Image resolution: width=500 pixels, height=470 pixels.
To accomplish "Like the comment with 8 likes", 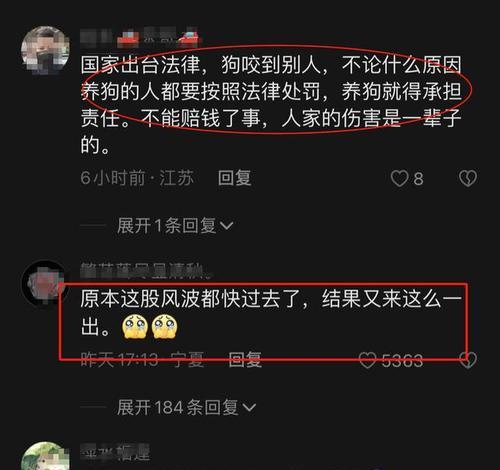I will pyautogui.click(x=399, y=178).
